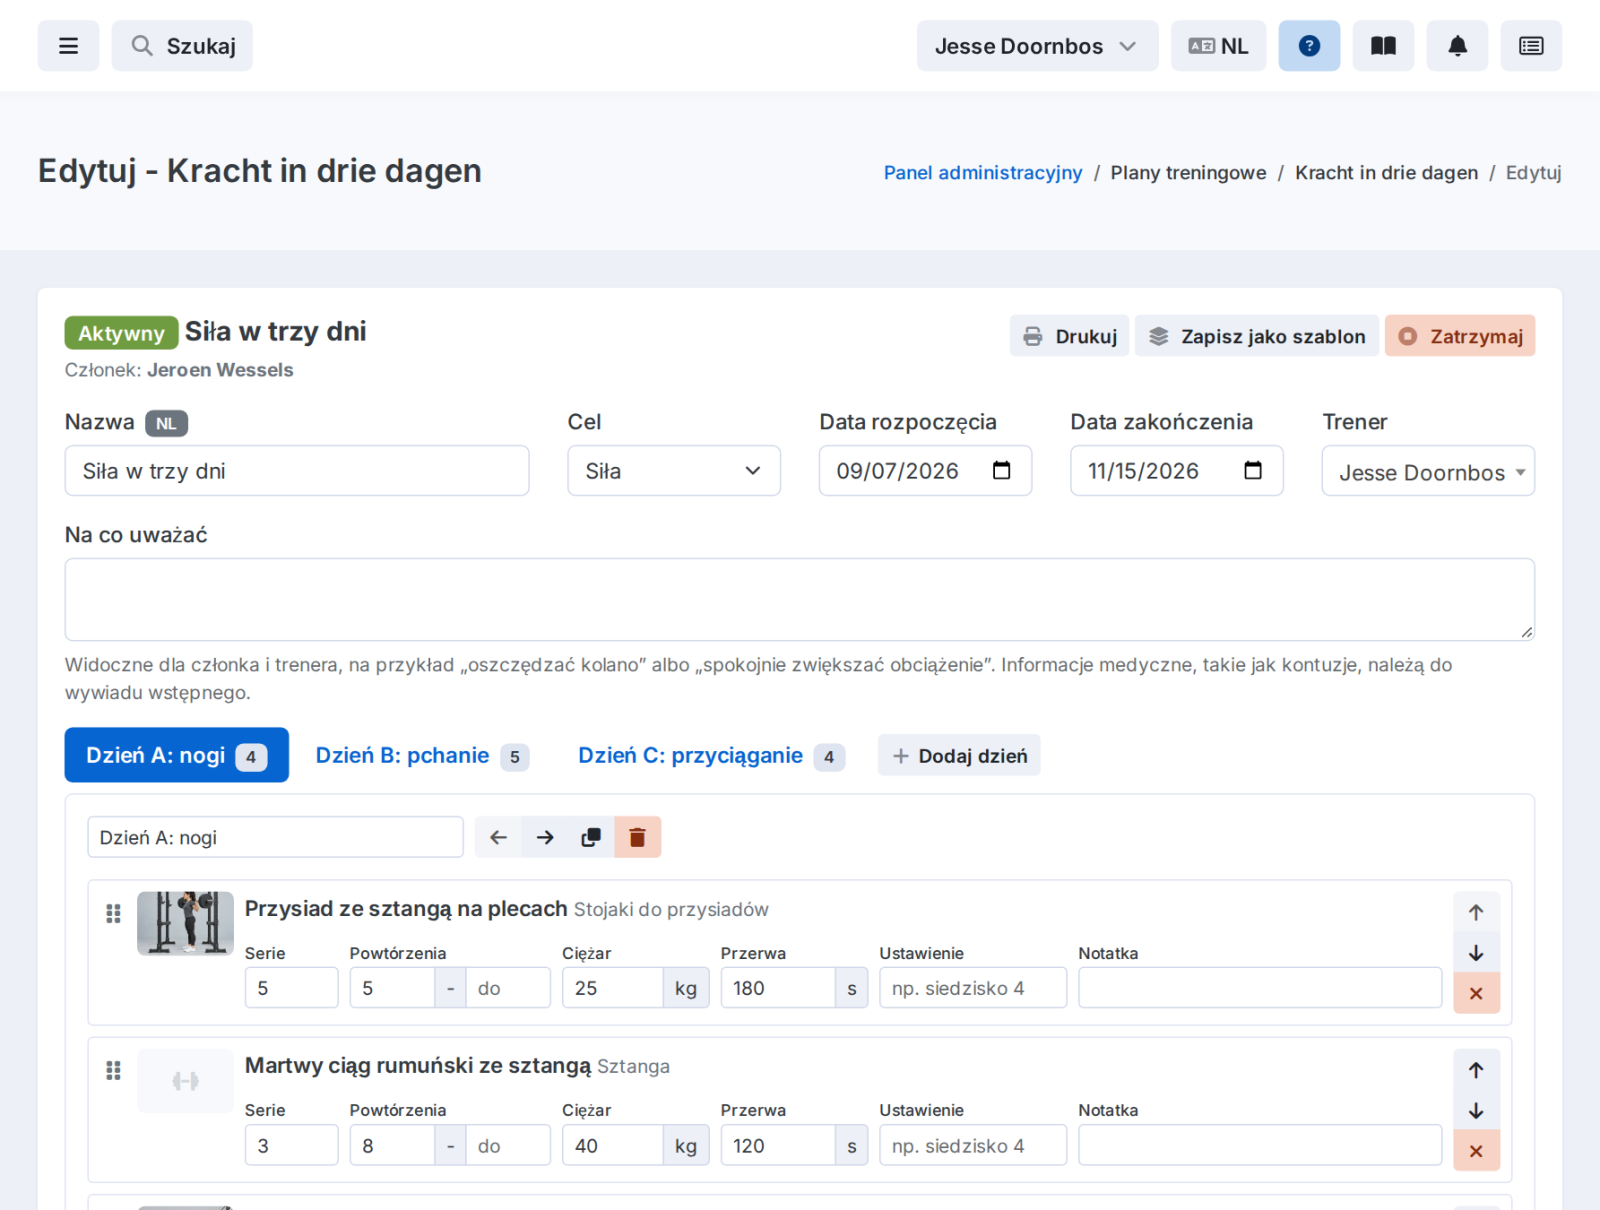Click the blue help question mark icon
Viewport: 1600px width, 1210px height.
pyautogui.click(x=1309, y=46)
